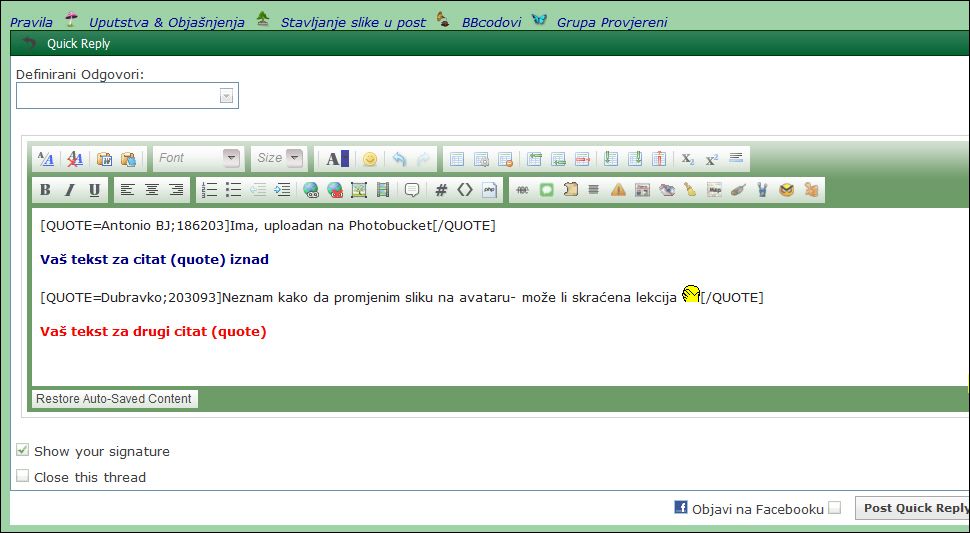Toggle source mode switch editor icon
The width and height of the screenshot is (970, 533).
tap(46, 159)
